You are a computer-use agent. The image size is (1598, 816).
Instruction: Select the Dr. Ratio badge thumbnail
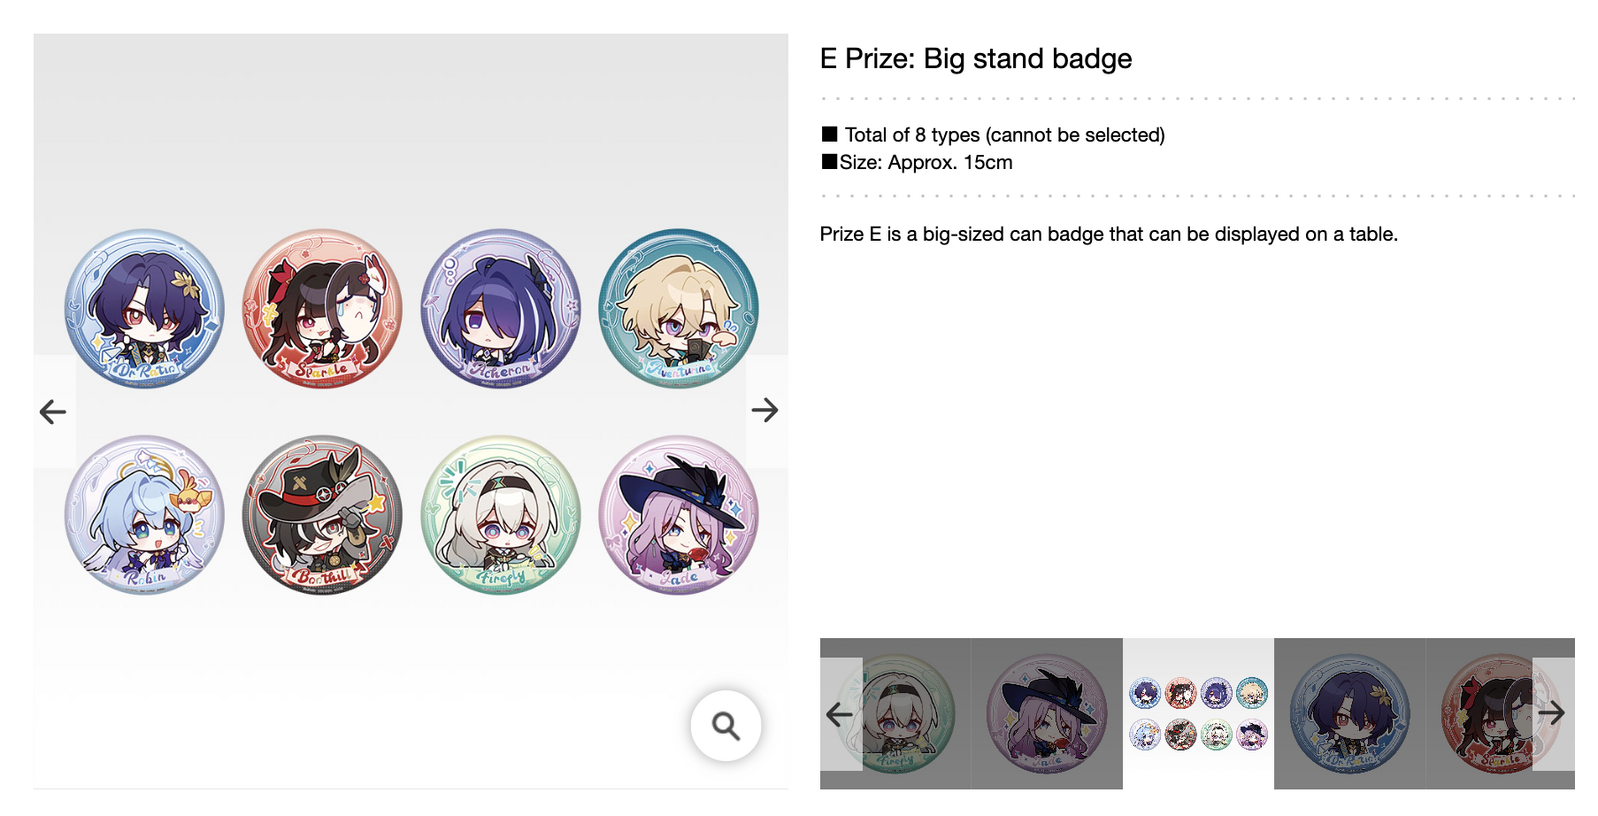coord(1349,713)
